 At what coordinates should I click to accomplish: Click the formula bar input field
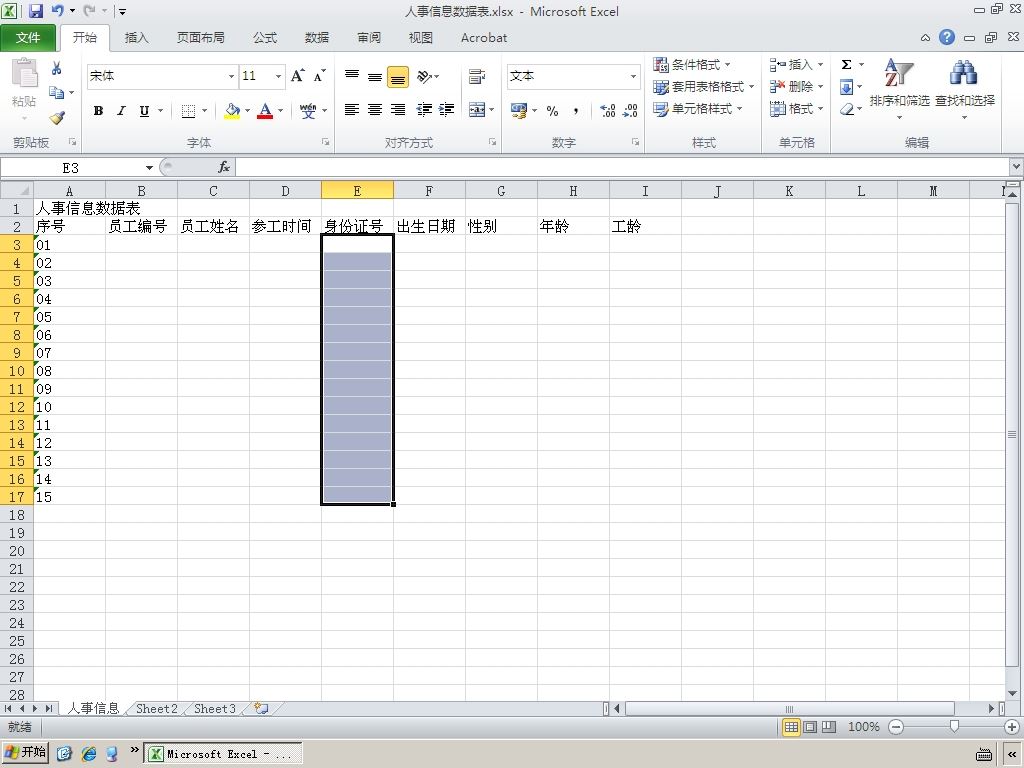(x=622, y=168)
